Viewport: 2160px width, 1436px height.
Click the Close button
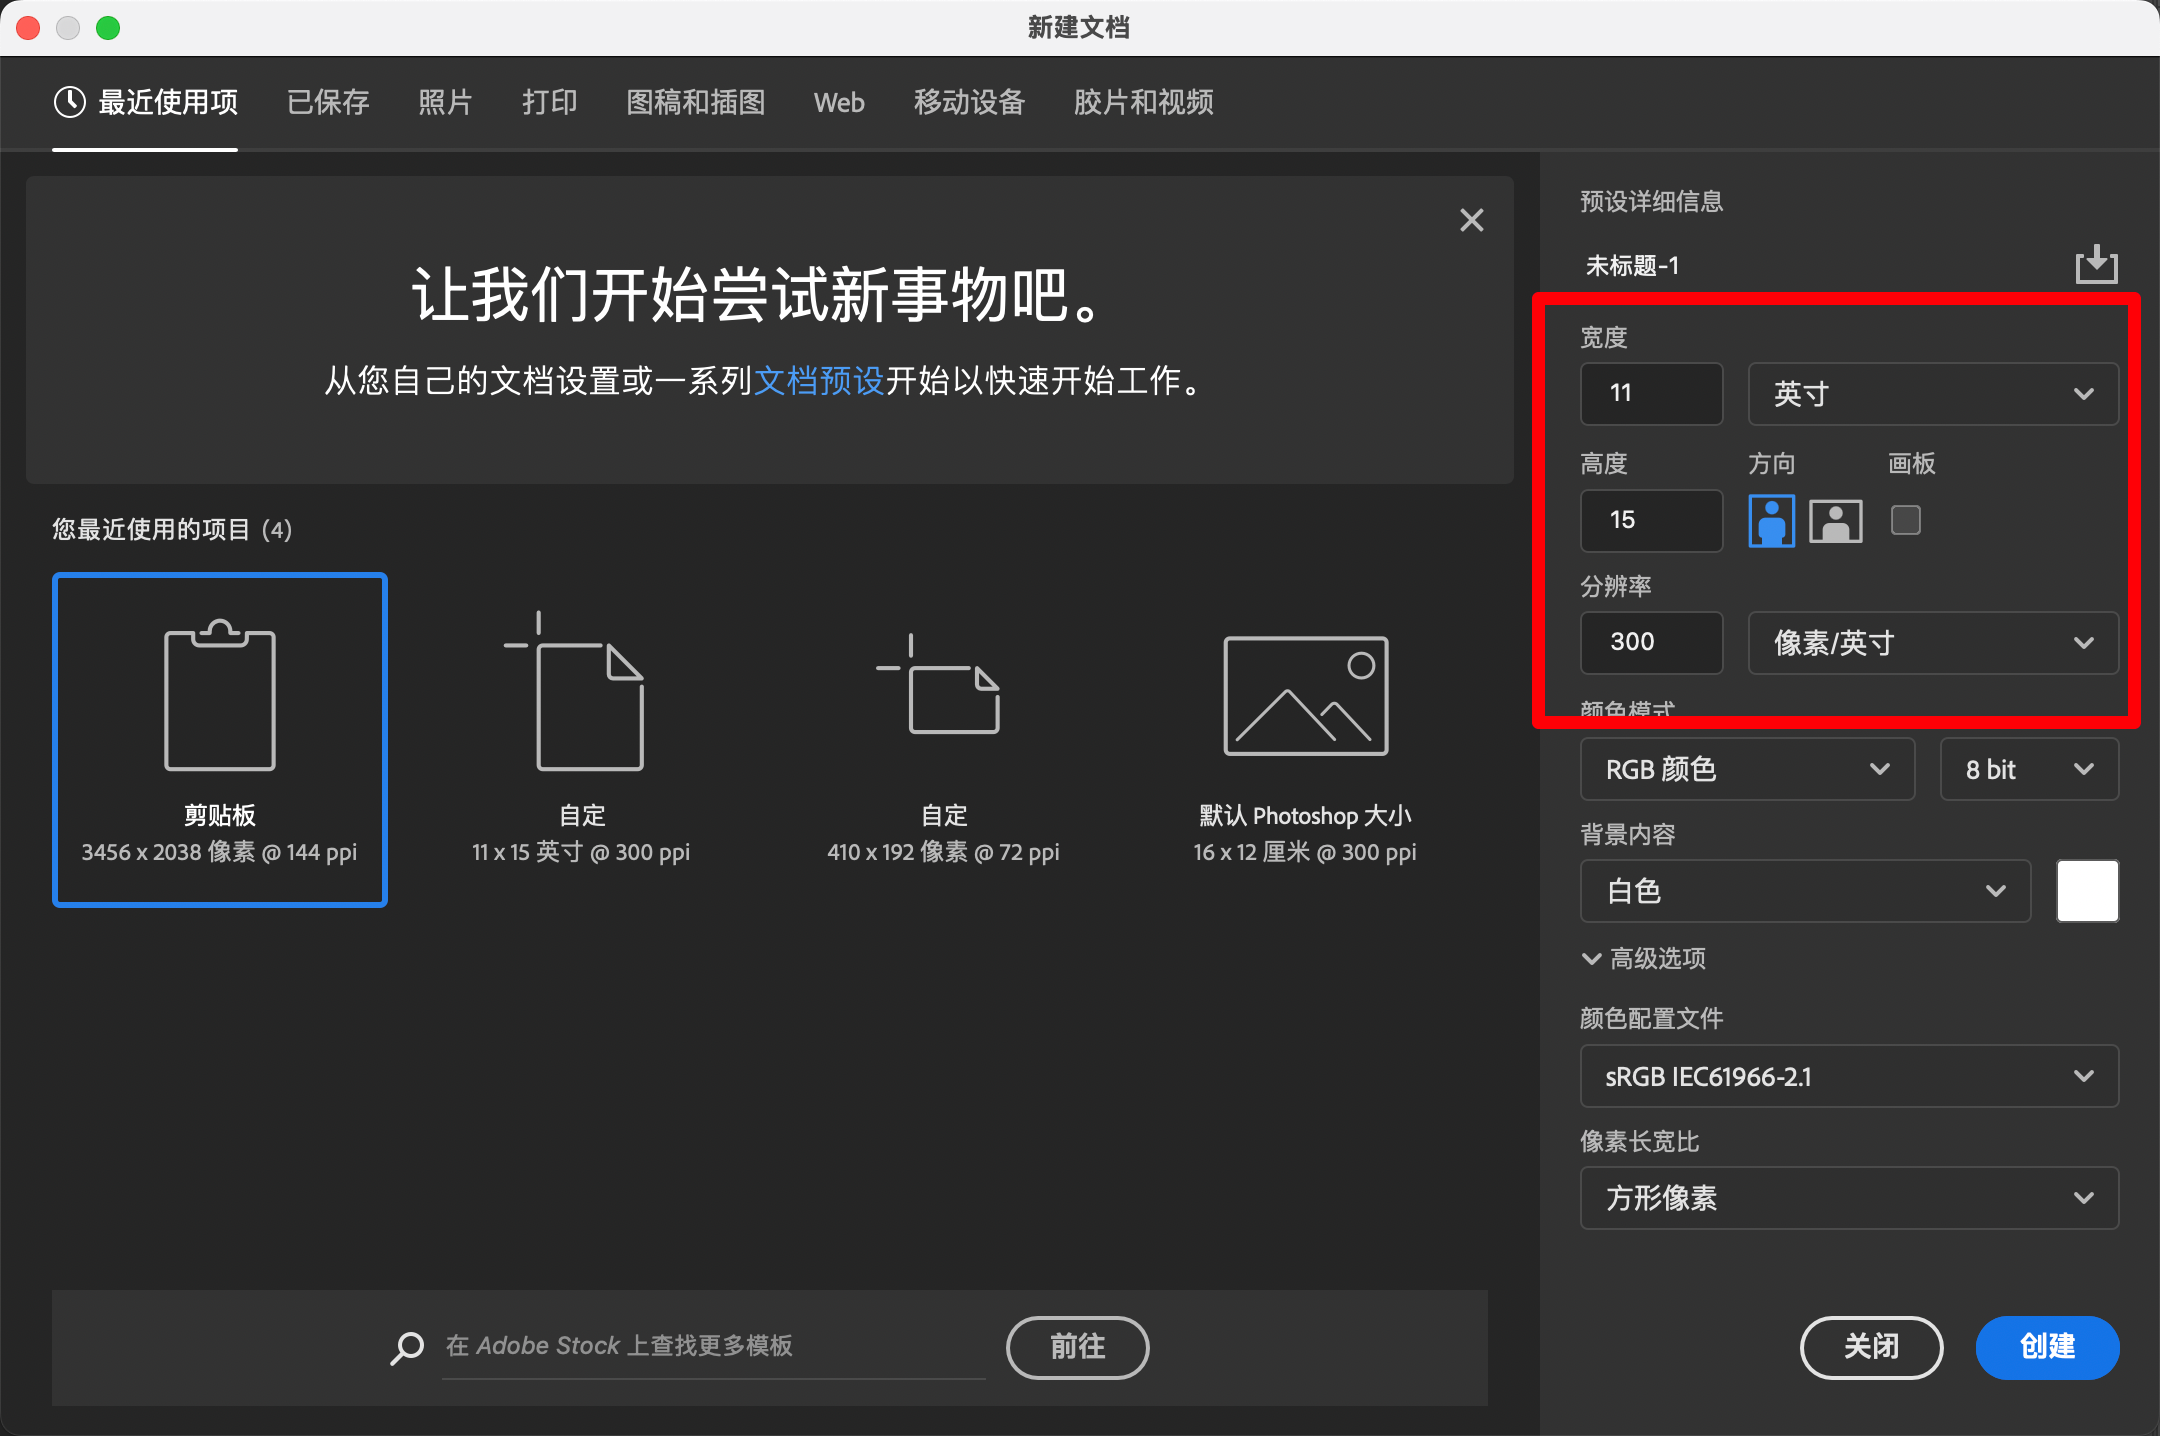click(1871, 1347)
